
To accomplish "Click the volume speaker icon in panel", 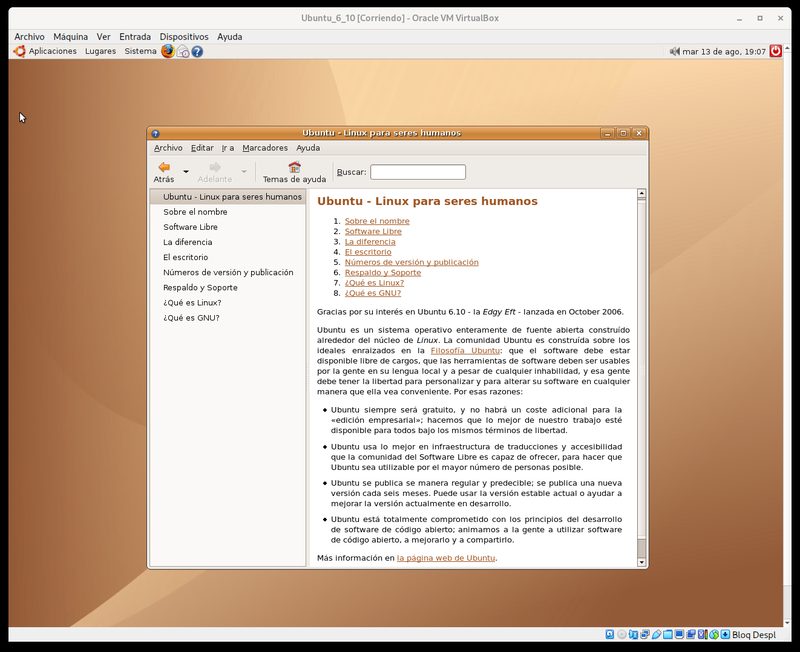I will [x=675, y=51].
